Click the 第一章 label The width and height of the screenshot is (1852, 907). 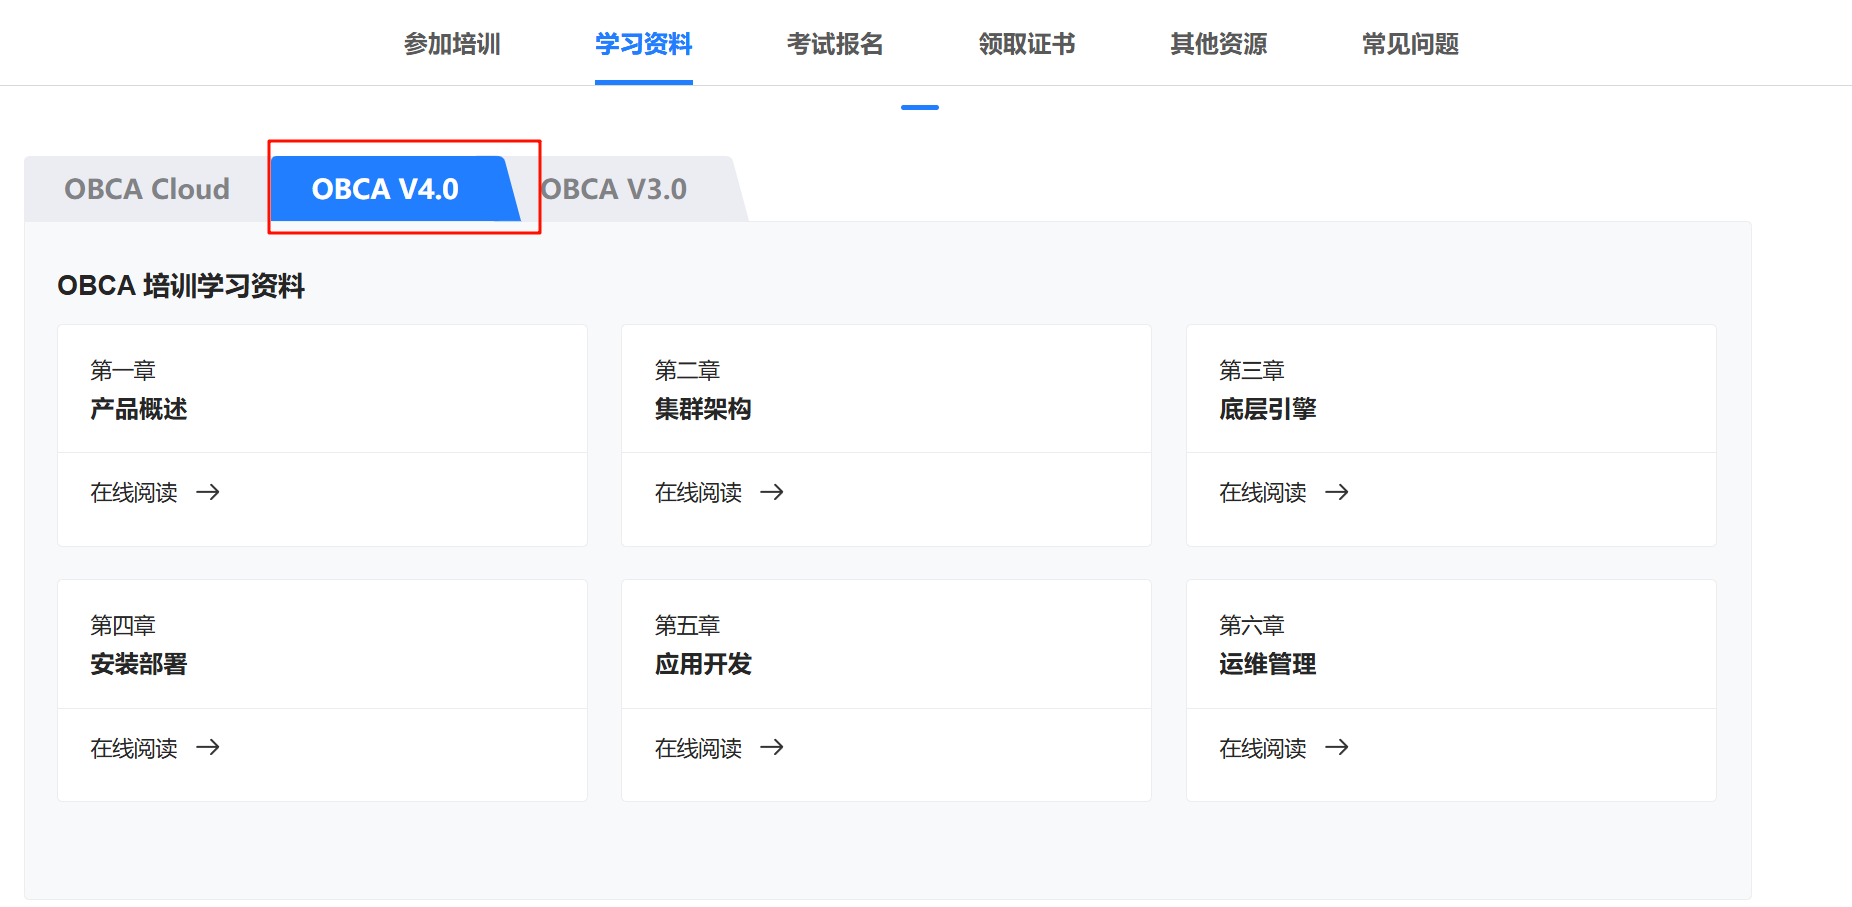(x=123, y=371)
